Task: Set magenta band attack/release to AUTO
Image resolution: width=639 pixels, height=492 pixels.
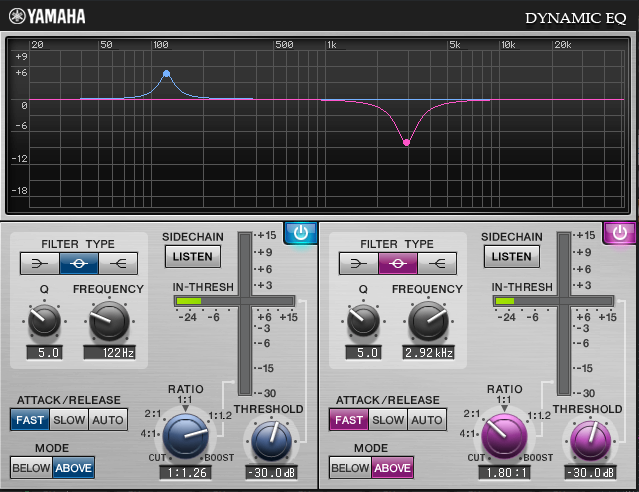Action: point(427,420)
